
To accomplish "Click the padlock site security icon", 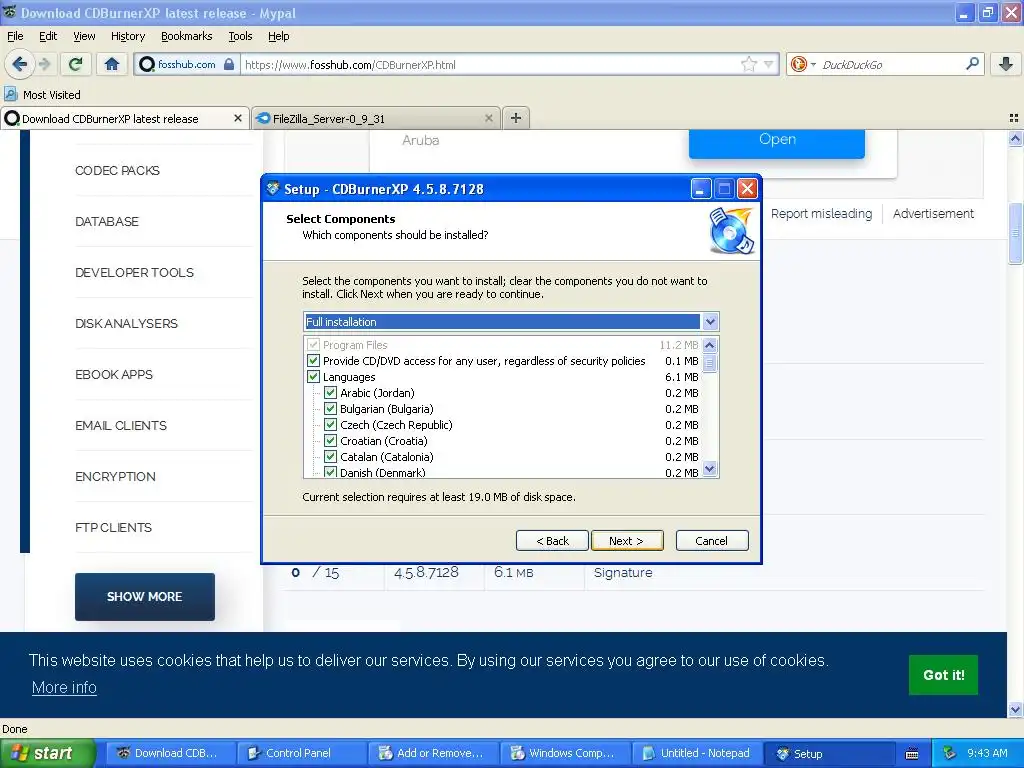I will pos(229,64).
